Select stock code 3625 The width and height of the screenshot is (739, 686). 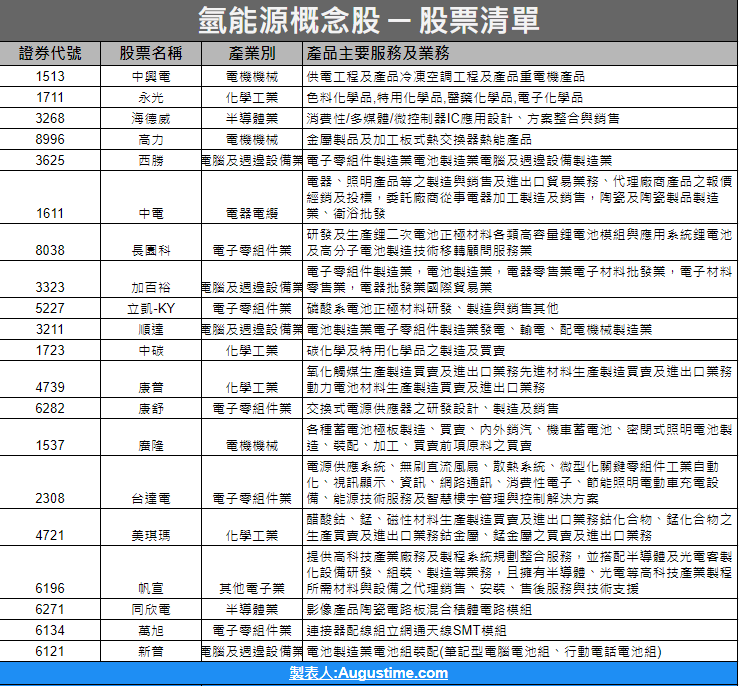click(x=50, y=160)
